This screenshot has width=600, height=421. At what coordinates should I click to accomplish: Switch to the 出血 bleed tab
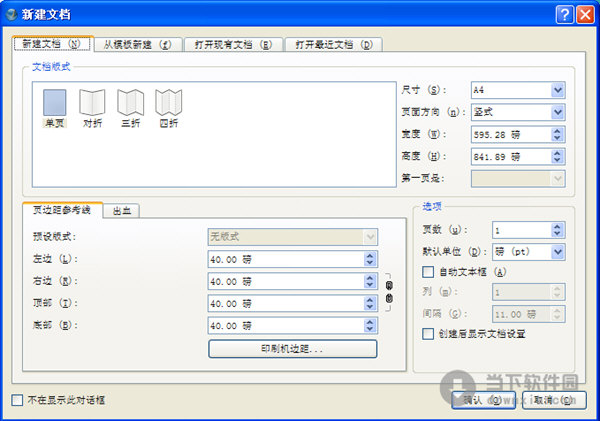coord(124,211)
